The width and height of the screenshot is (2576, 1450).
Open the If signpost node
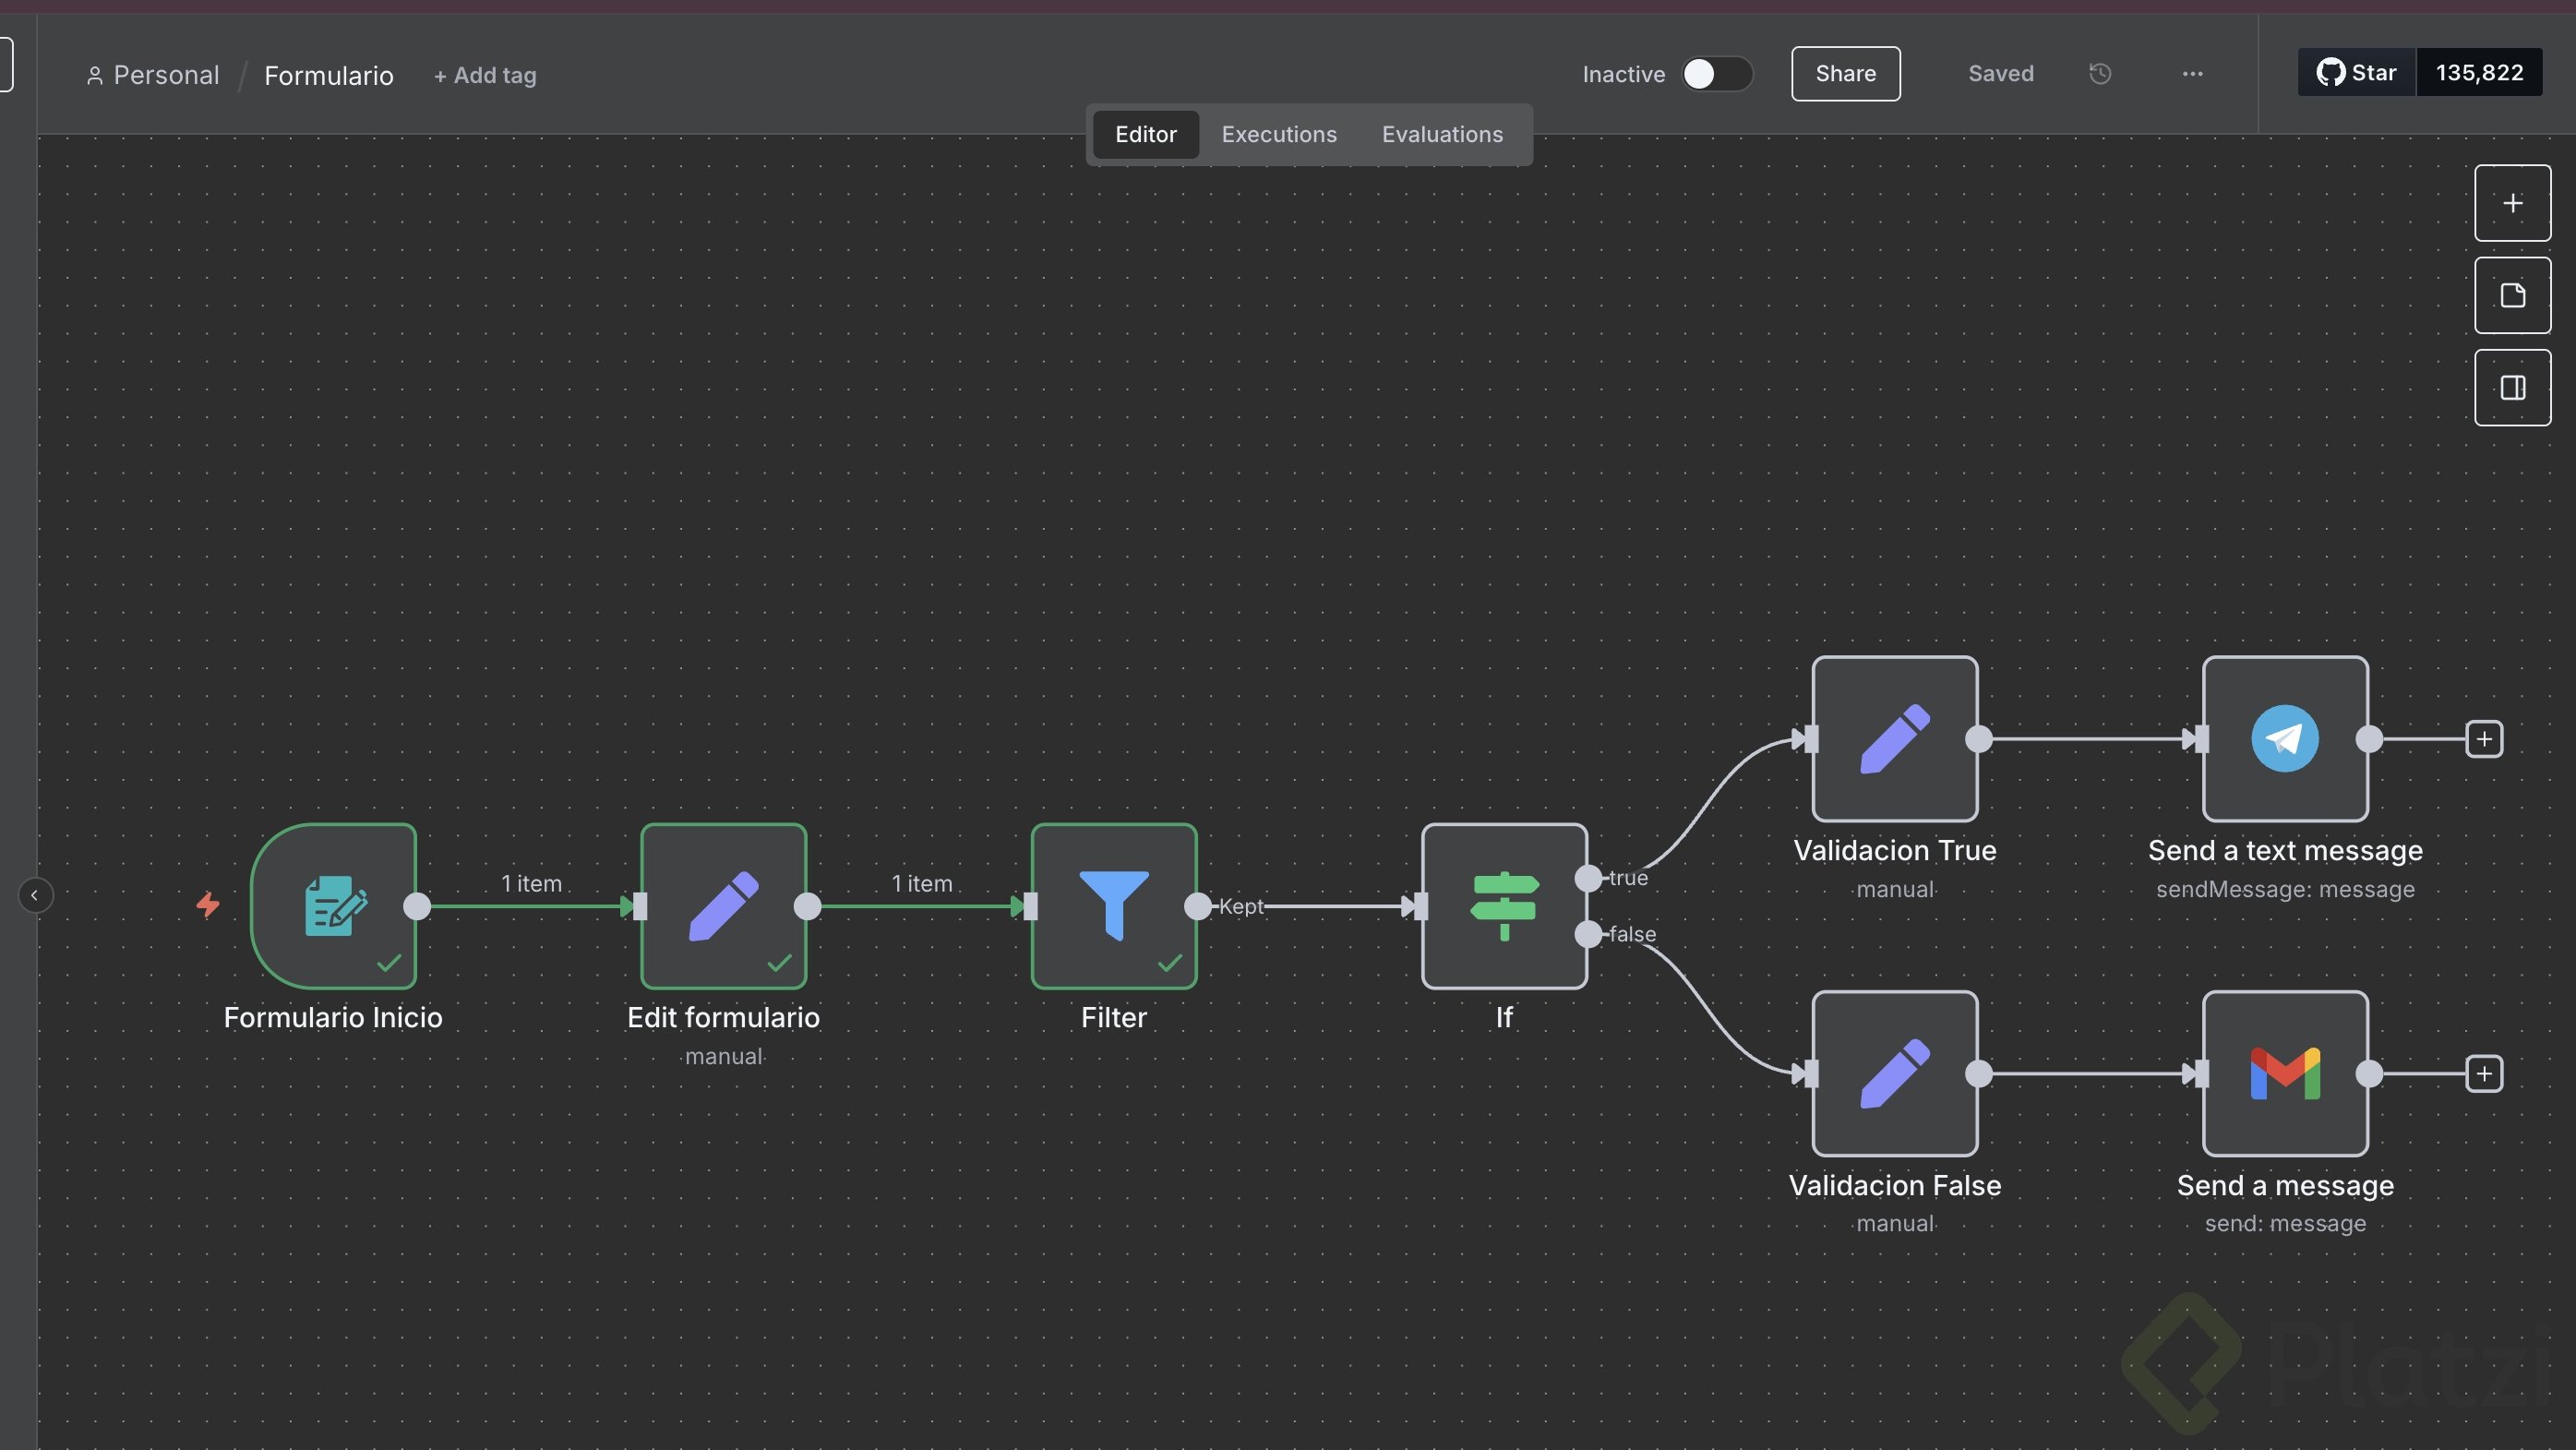tap(1503, 906)
